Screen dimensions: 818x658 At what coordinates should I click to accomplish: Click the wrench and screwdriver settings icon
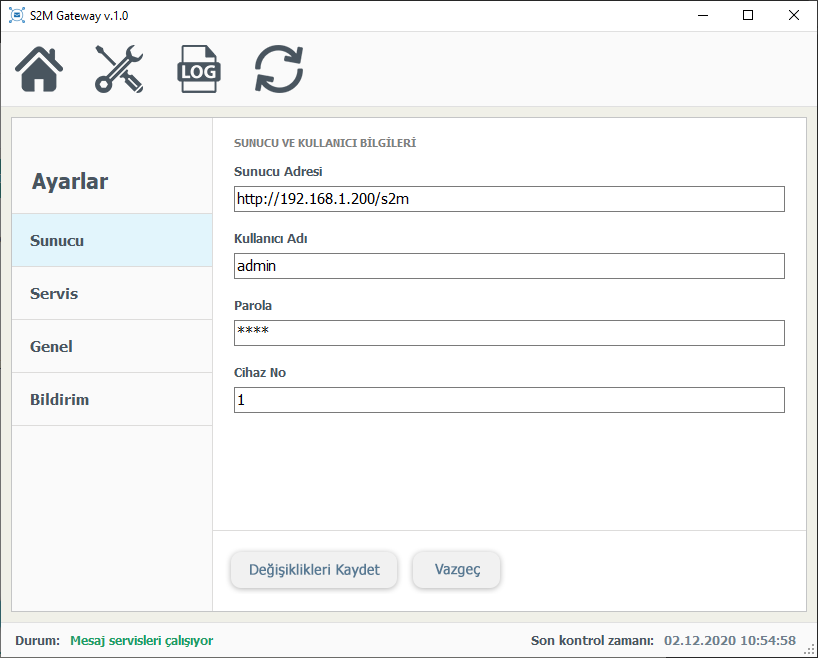click(119, 69)
